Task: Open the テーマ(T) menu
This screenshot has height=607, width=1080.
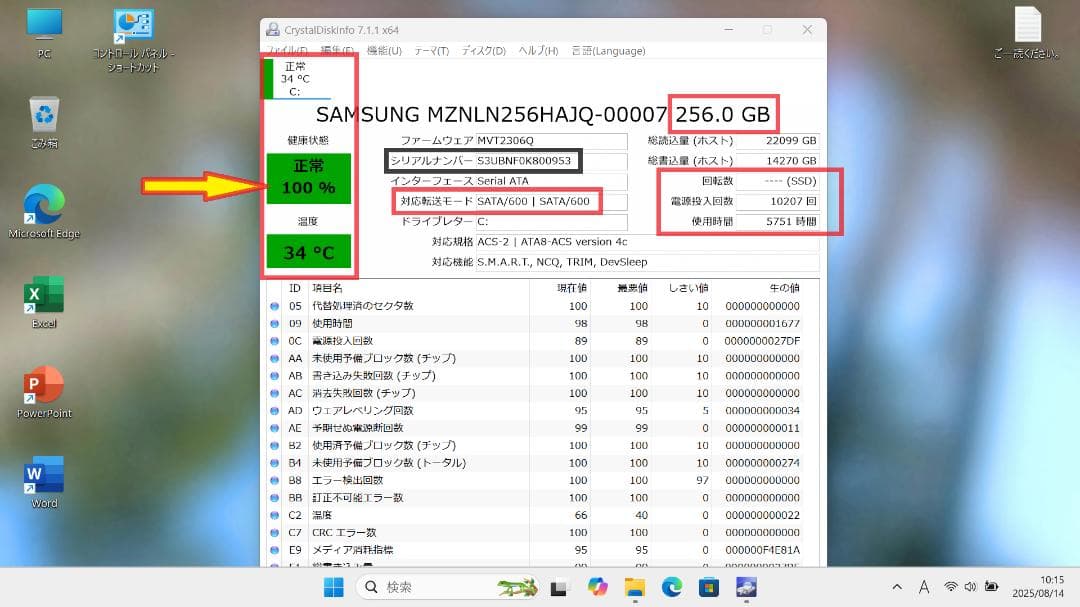Action: 433,50
